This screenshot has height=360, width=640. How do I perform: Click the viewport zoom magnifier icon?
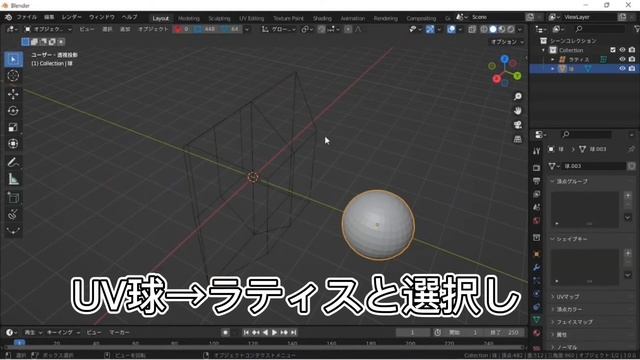(518, 96)
